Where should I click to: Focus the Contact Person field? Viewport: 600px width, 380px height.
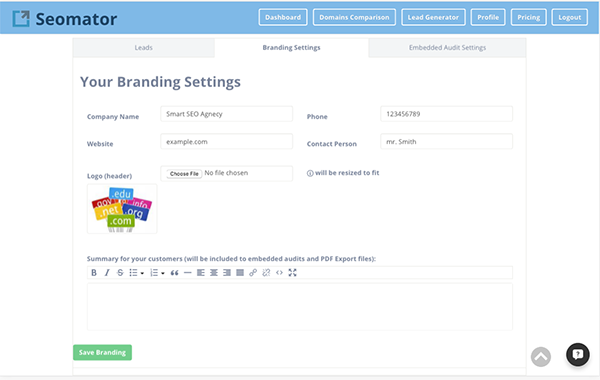coord(446,142)
